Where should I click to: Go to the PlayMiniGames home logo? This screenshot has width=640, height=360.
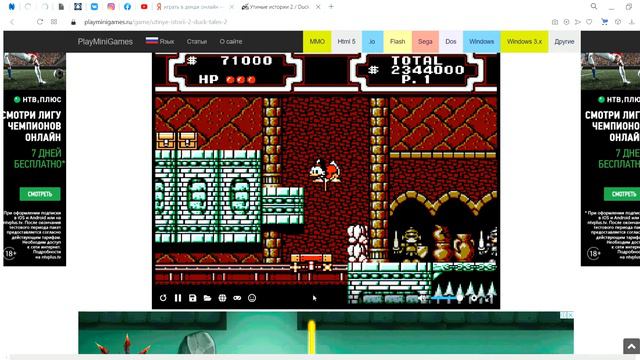[105, 42]
